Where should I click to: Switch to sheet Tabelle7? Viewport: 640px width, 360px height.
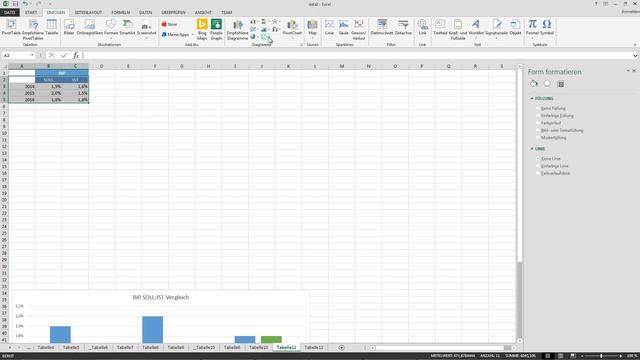pyautogui.click(x=125, y=347)
